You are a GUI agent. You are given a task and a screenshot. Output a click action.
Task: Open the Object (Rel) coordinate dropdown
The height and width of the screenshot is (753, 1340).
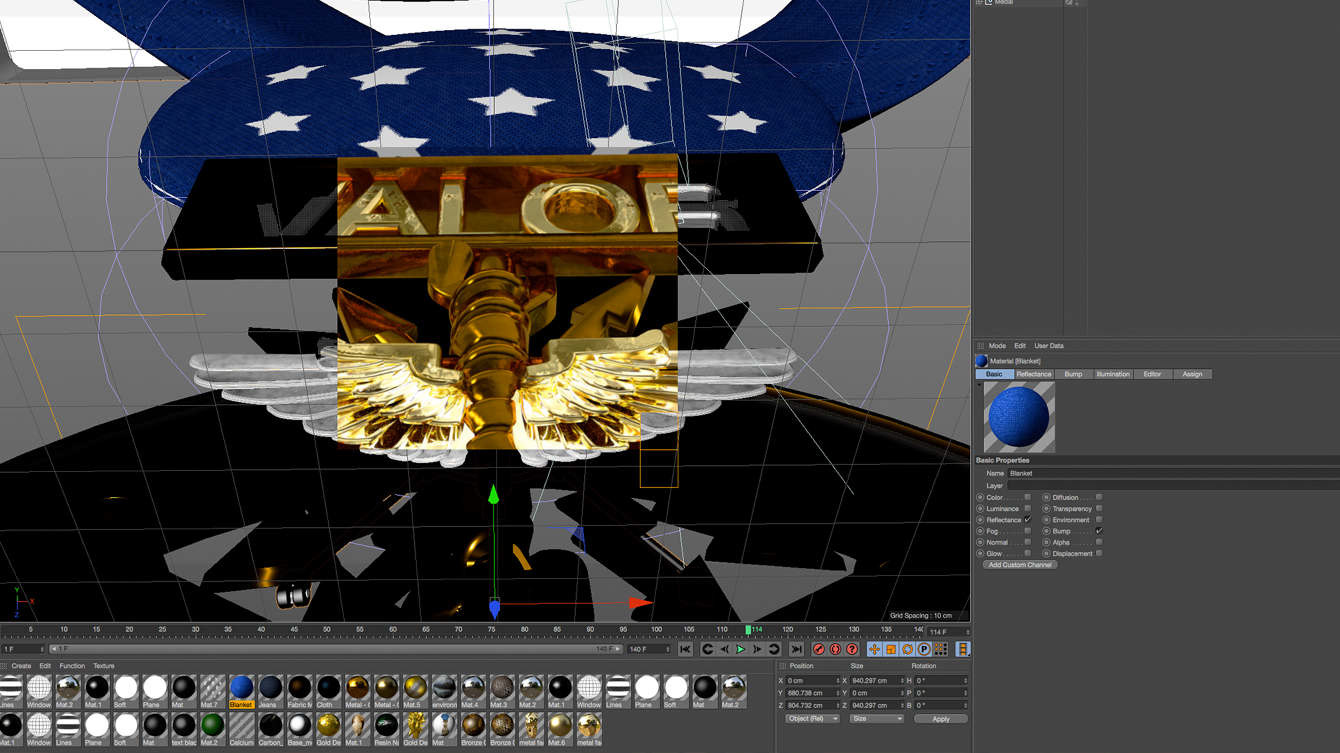coord(812,719)
